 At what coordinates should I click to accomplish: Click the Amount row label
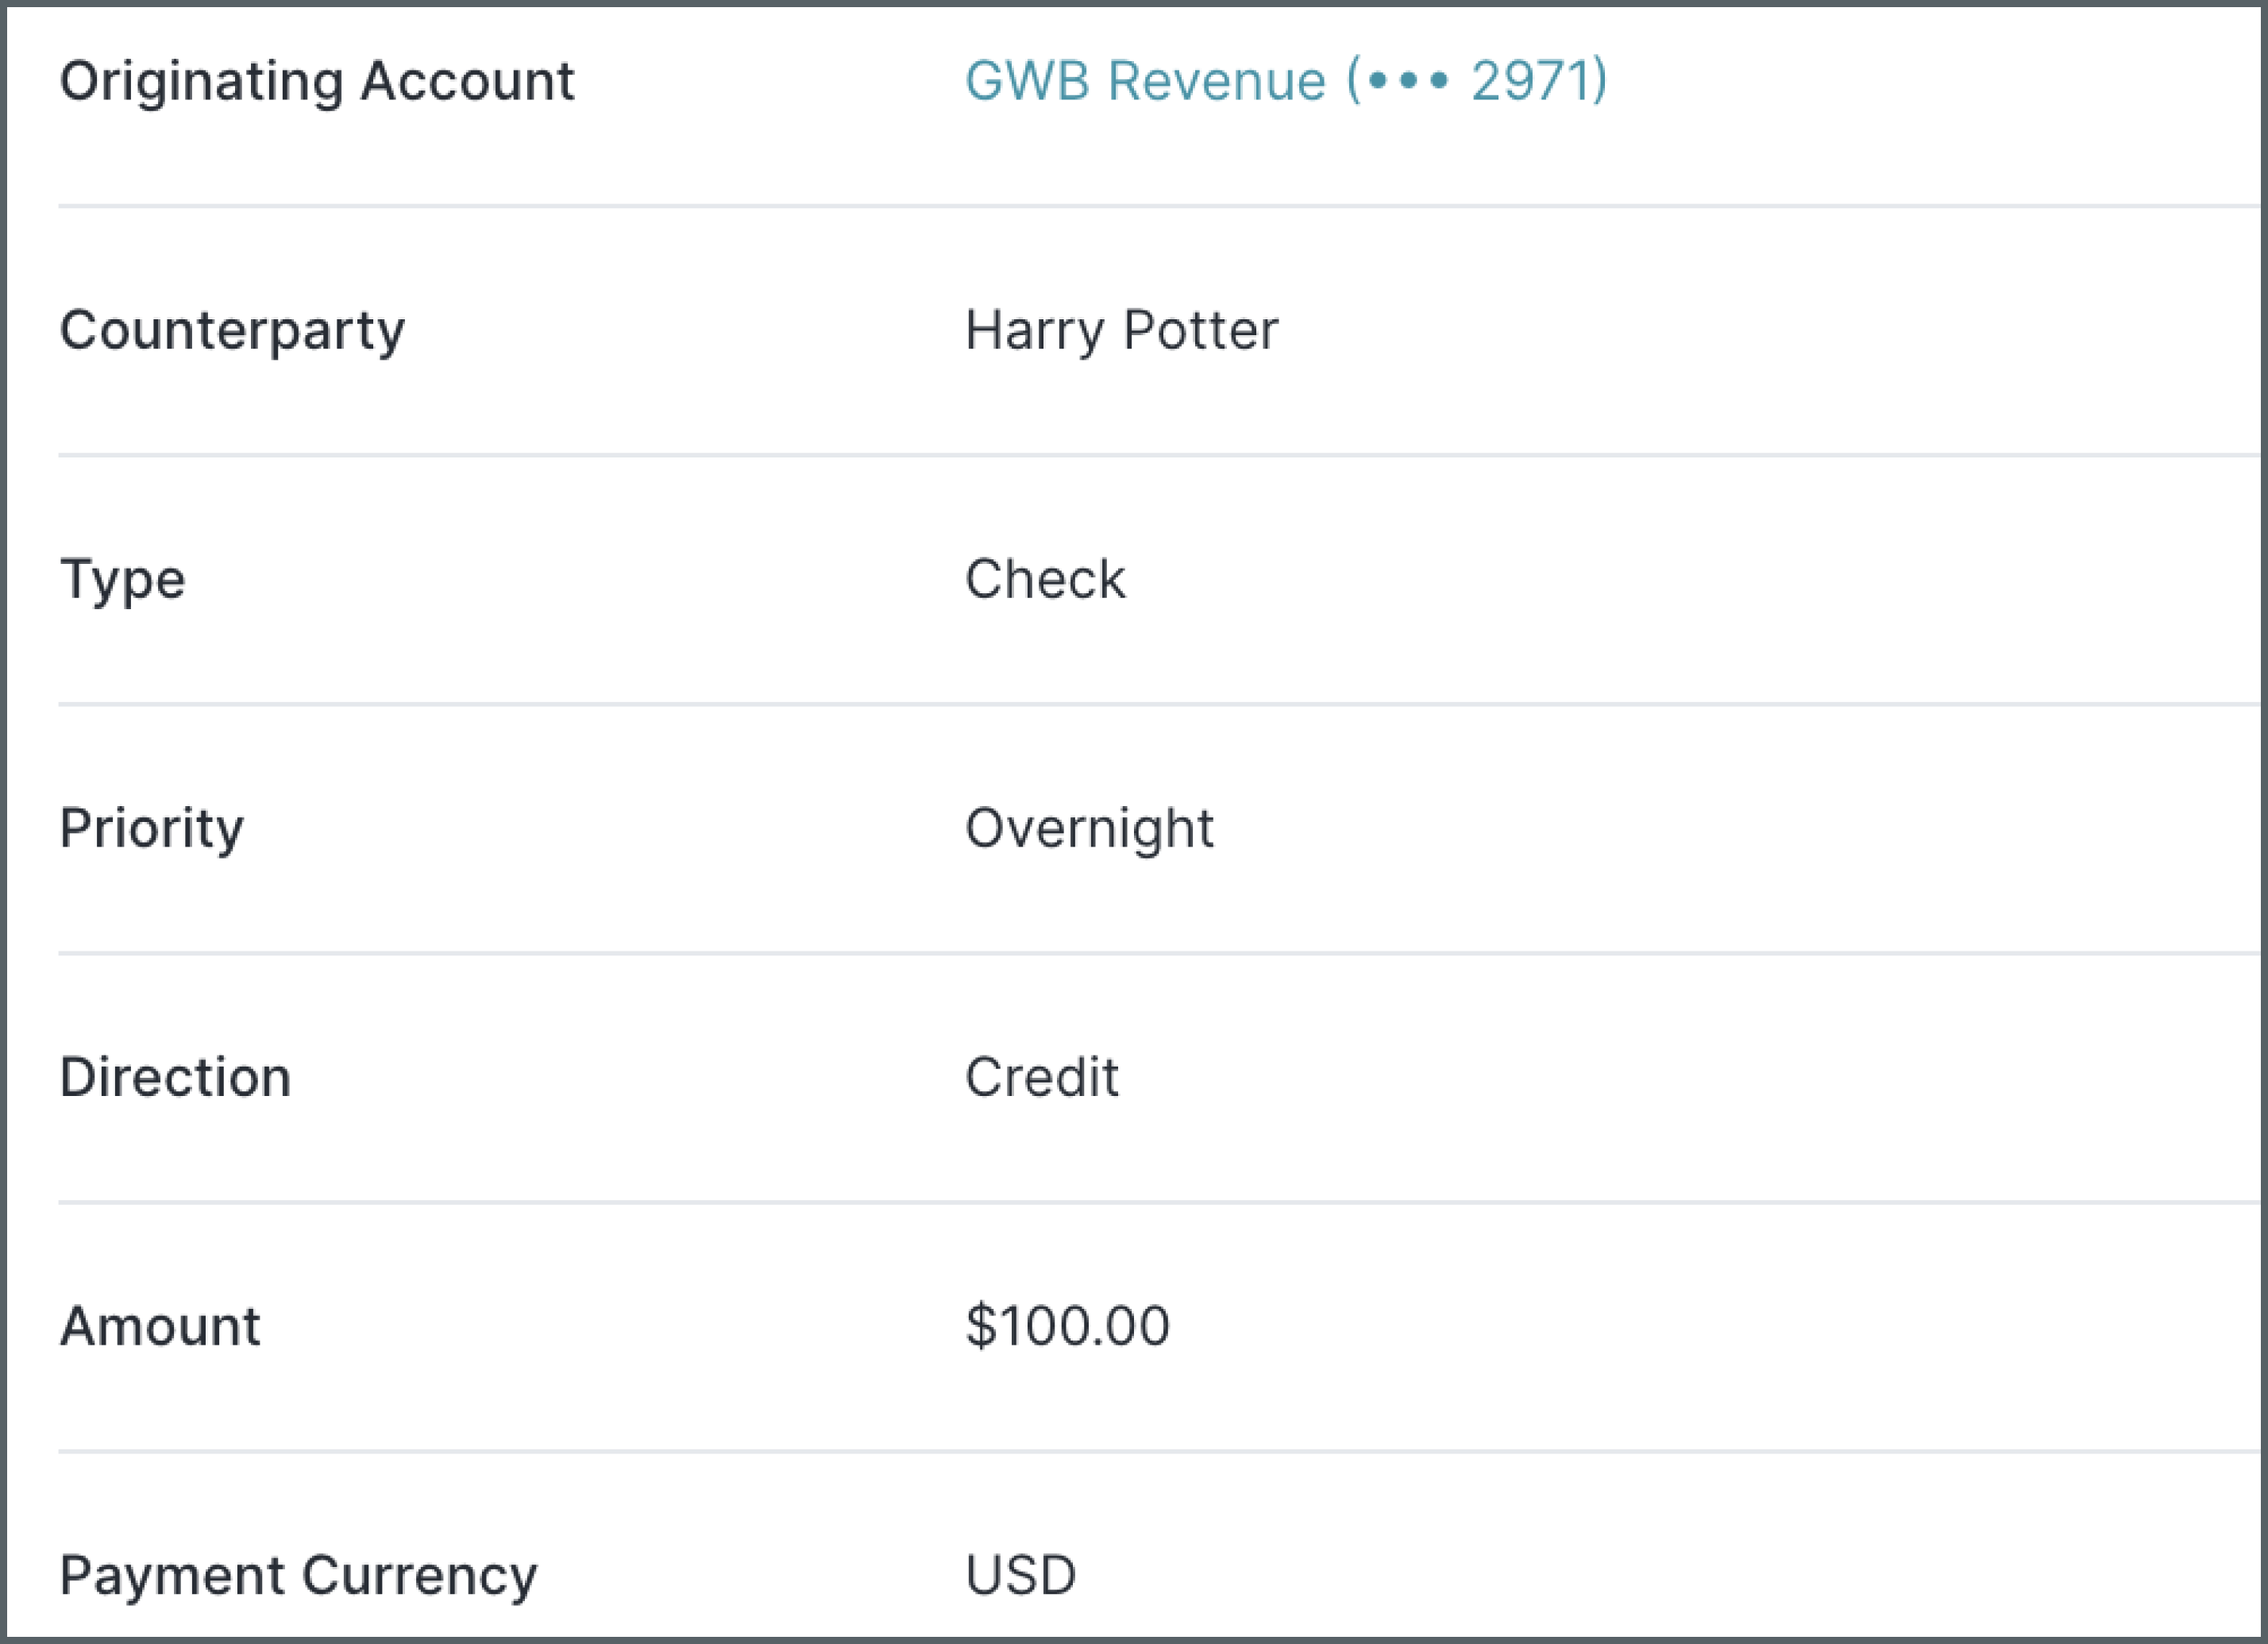point(160,1325)
